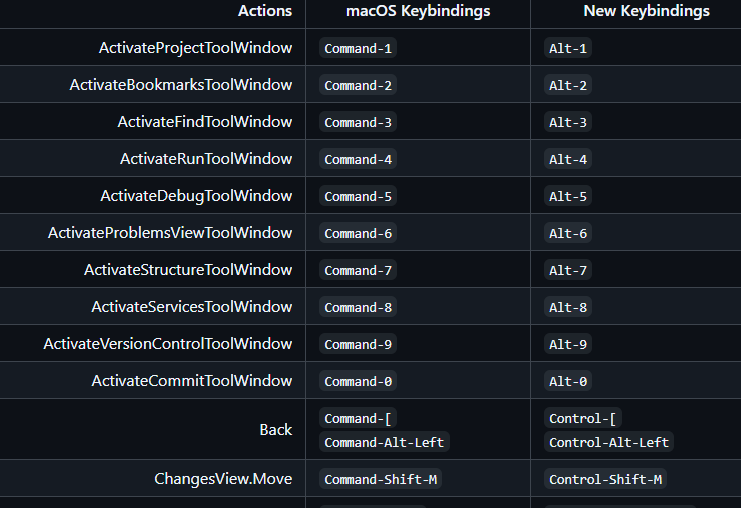Select the ActivateVersionControlToolWindow action text
Image resolution: width=741 pixels, height=508 pixels.
tap(168, 344)
